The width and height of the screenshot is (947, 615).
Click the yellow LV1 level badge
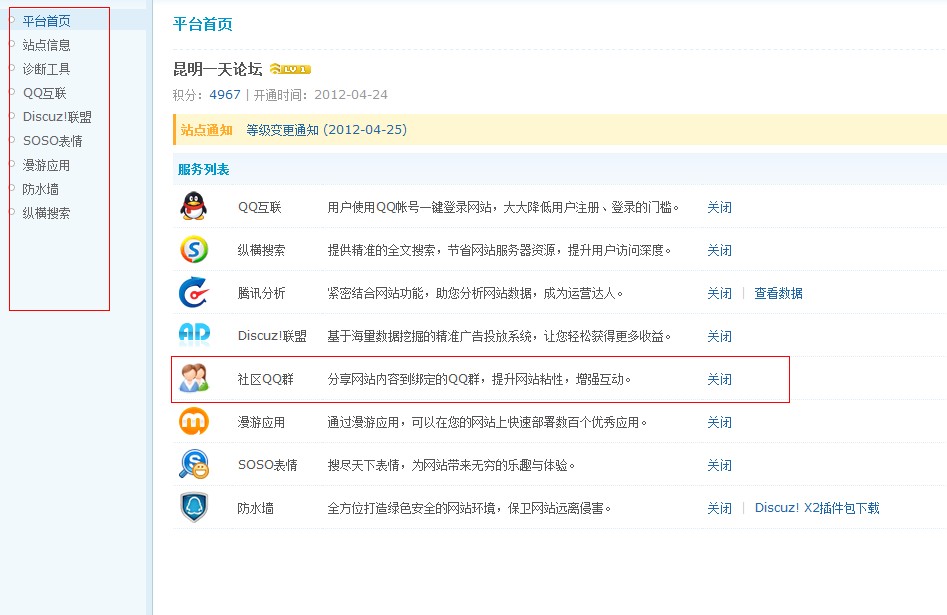point(290,69)
